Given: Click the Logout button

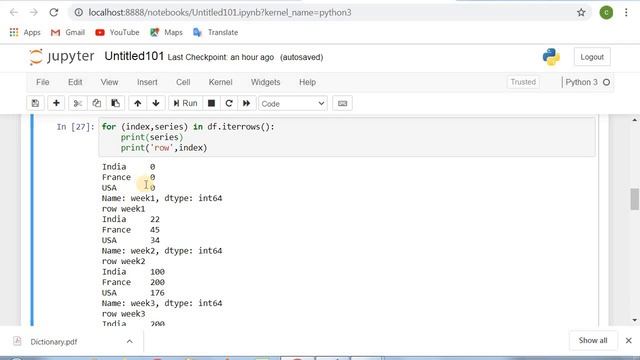Looking at the screenshot, I should tap(592, 57).
